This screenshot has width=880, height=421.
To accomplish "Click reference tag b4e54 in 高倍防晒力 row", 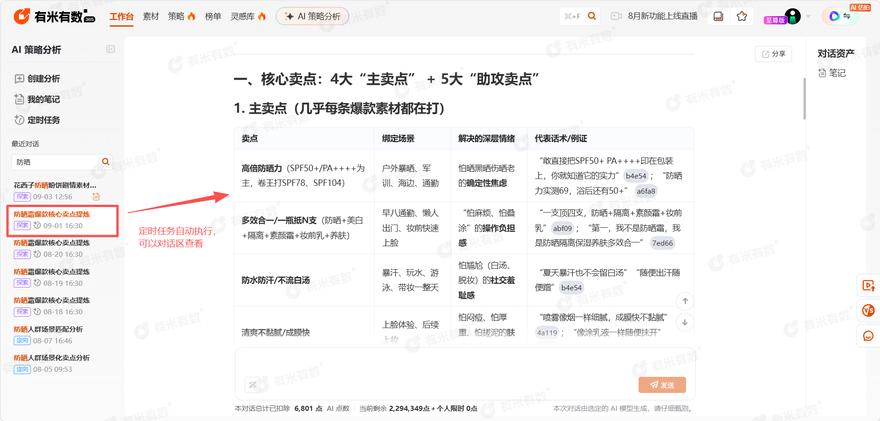I will pos(635,176).
